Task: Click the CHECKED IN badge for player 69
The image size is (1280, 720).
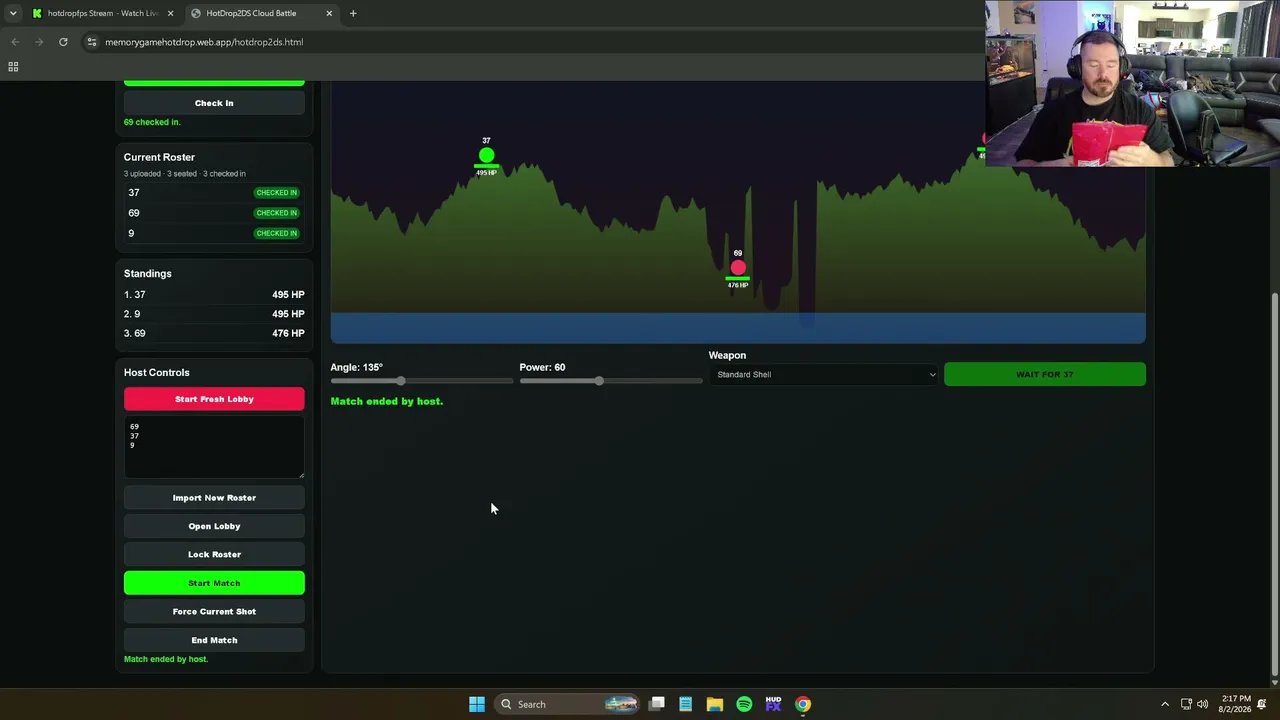Action: 276,213
